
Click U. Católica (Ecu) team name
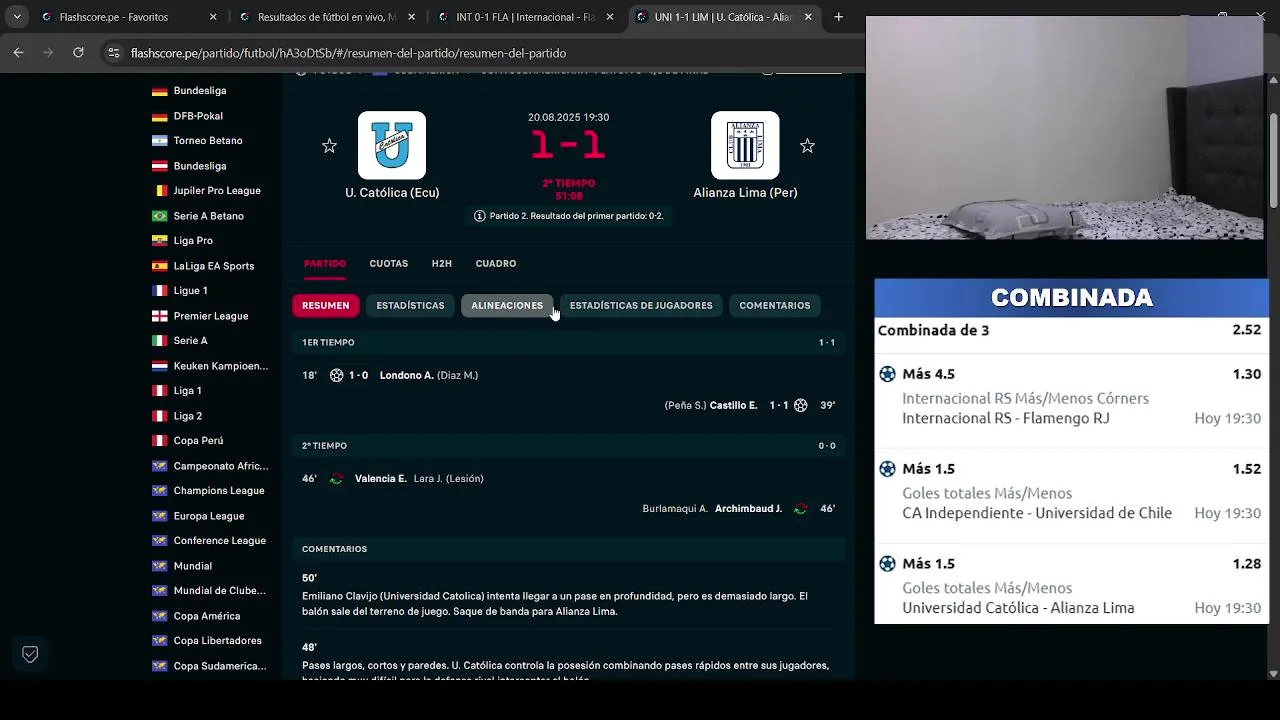click(392, 193)
